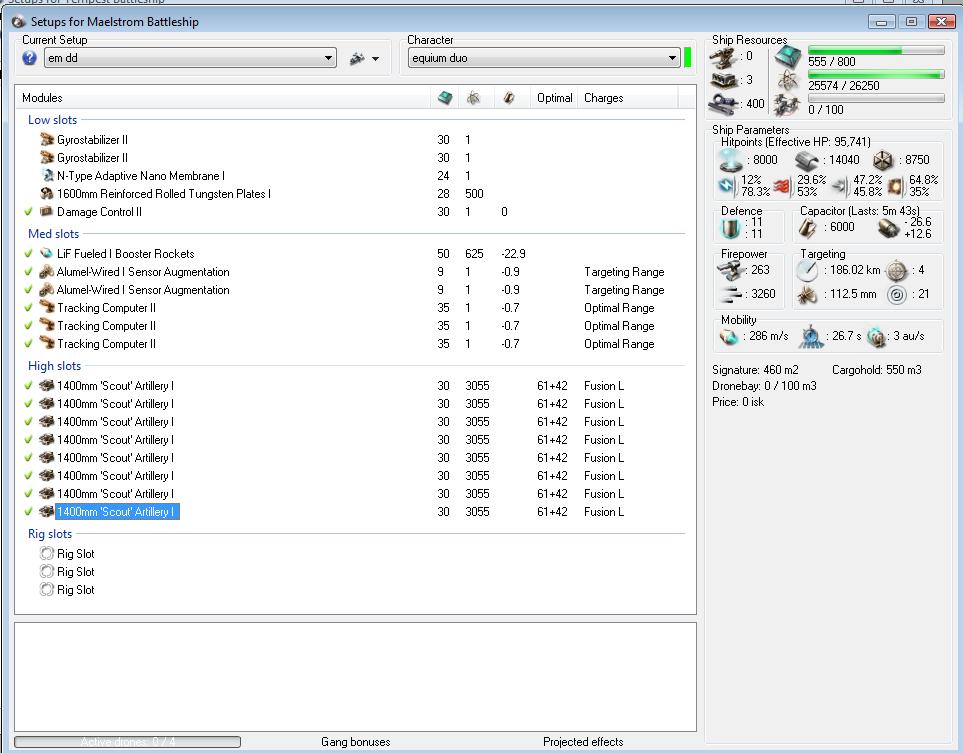This screenshot has height=753, width=963.
Task: Click the powergrid column header icon
Action: click(473, 98)
